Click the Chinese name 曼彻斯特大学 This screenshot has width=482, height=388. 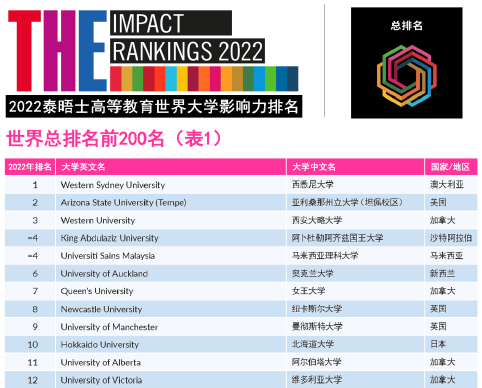pos(317,327)
